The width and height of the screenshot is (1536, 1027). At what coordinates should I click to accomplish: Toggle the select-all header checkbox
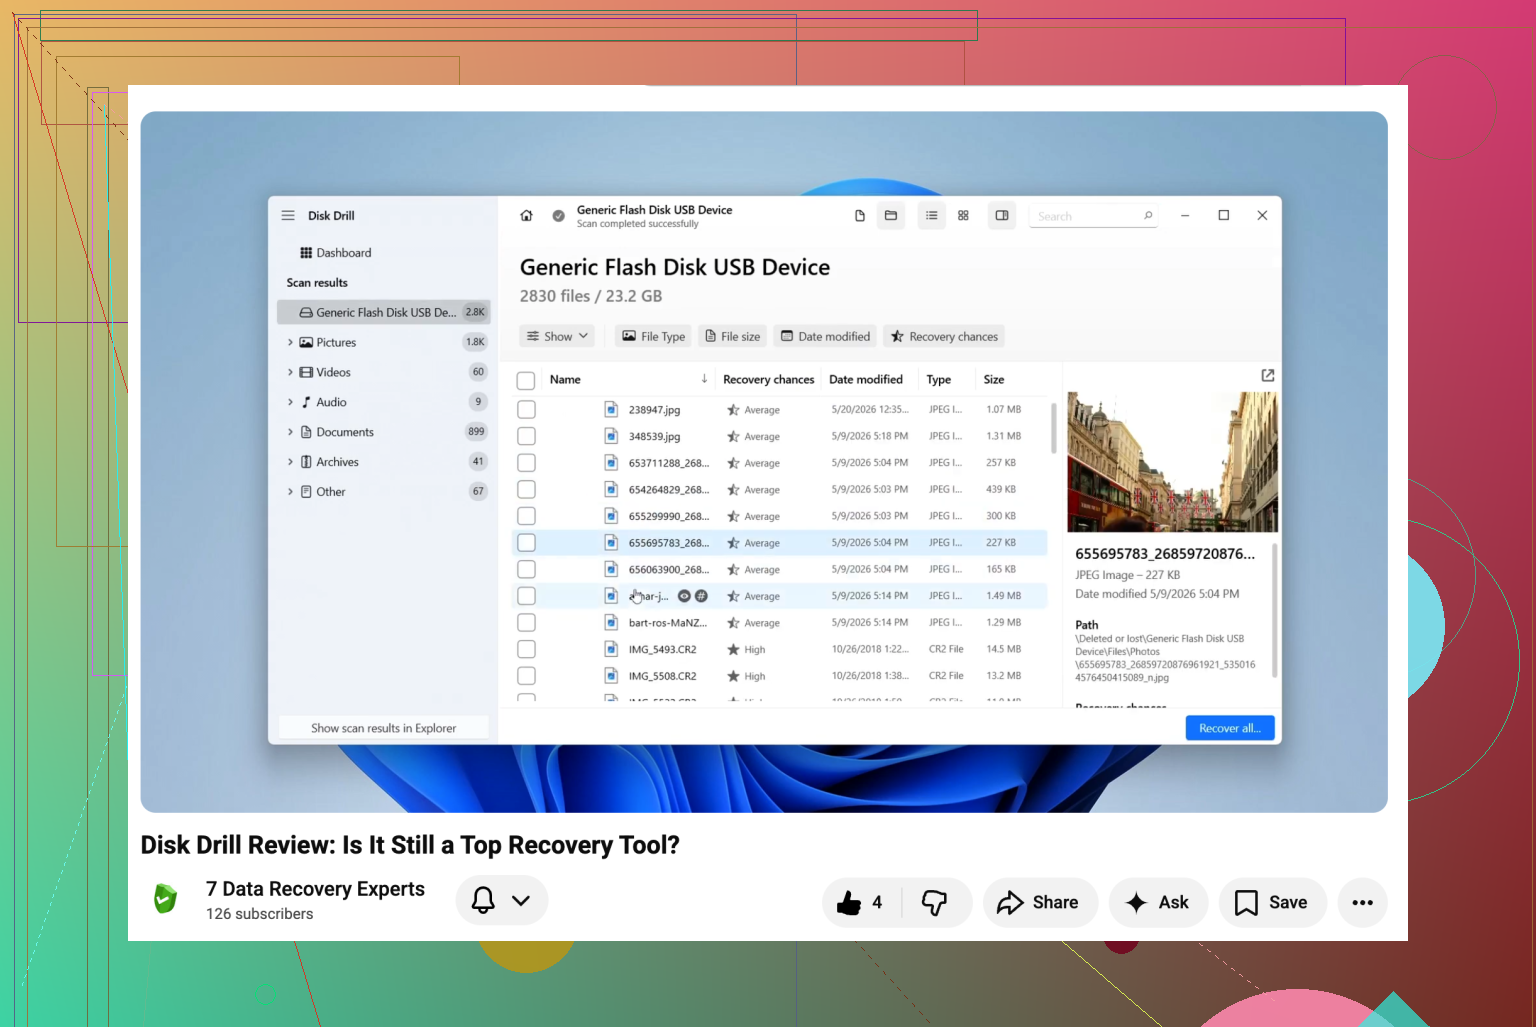(x=526, y=380)
